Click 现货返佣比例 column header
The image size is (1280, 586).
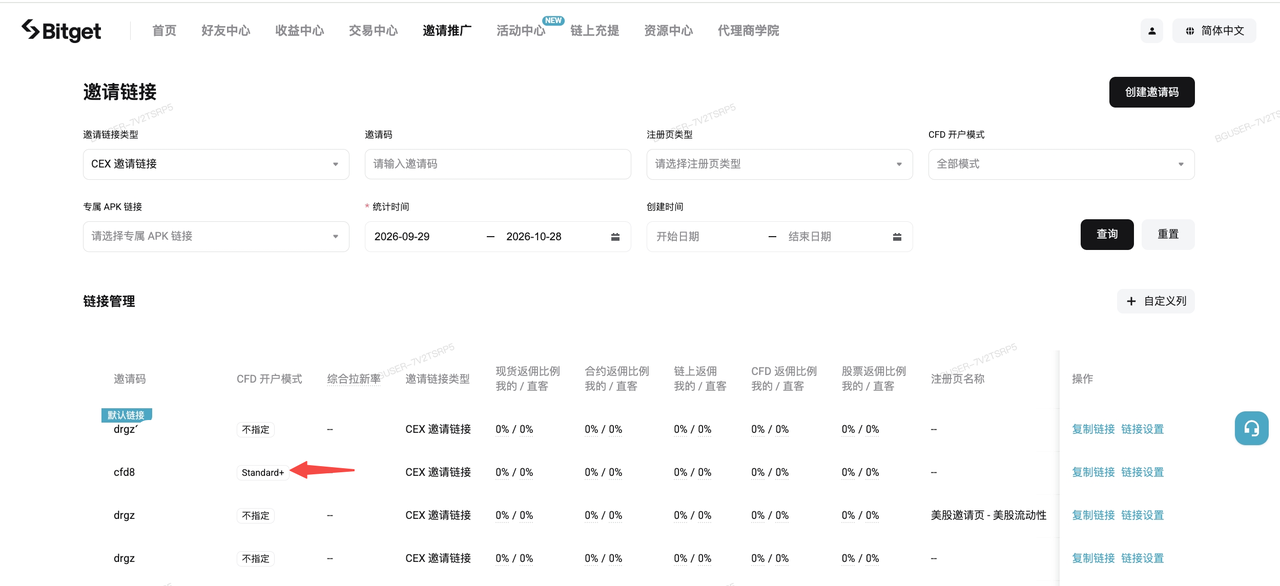[x=528, y=371]
